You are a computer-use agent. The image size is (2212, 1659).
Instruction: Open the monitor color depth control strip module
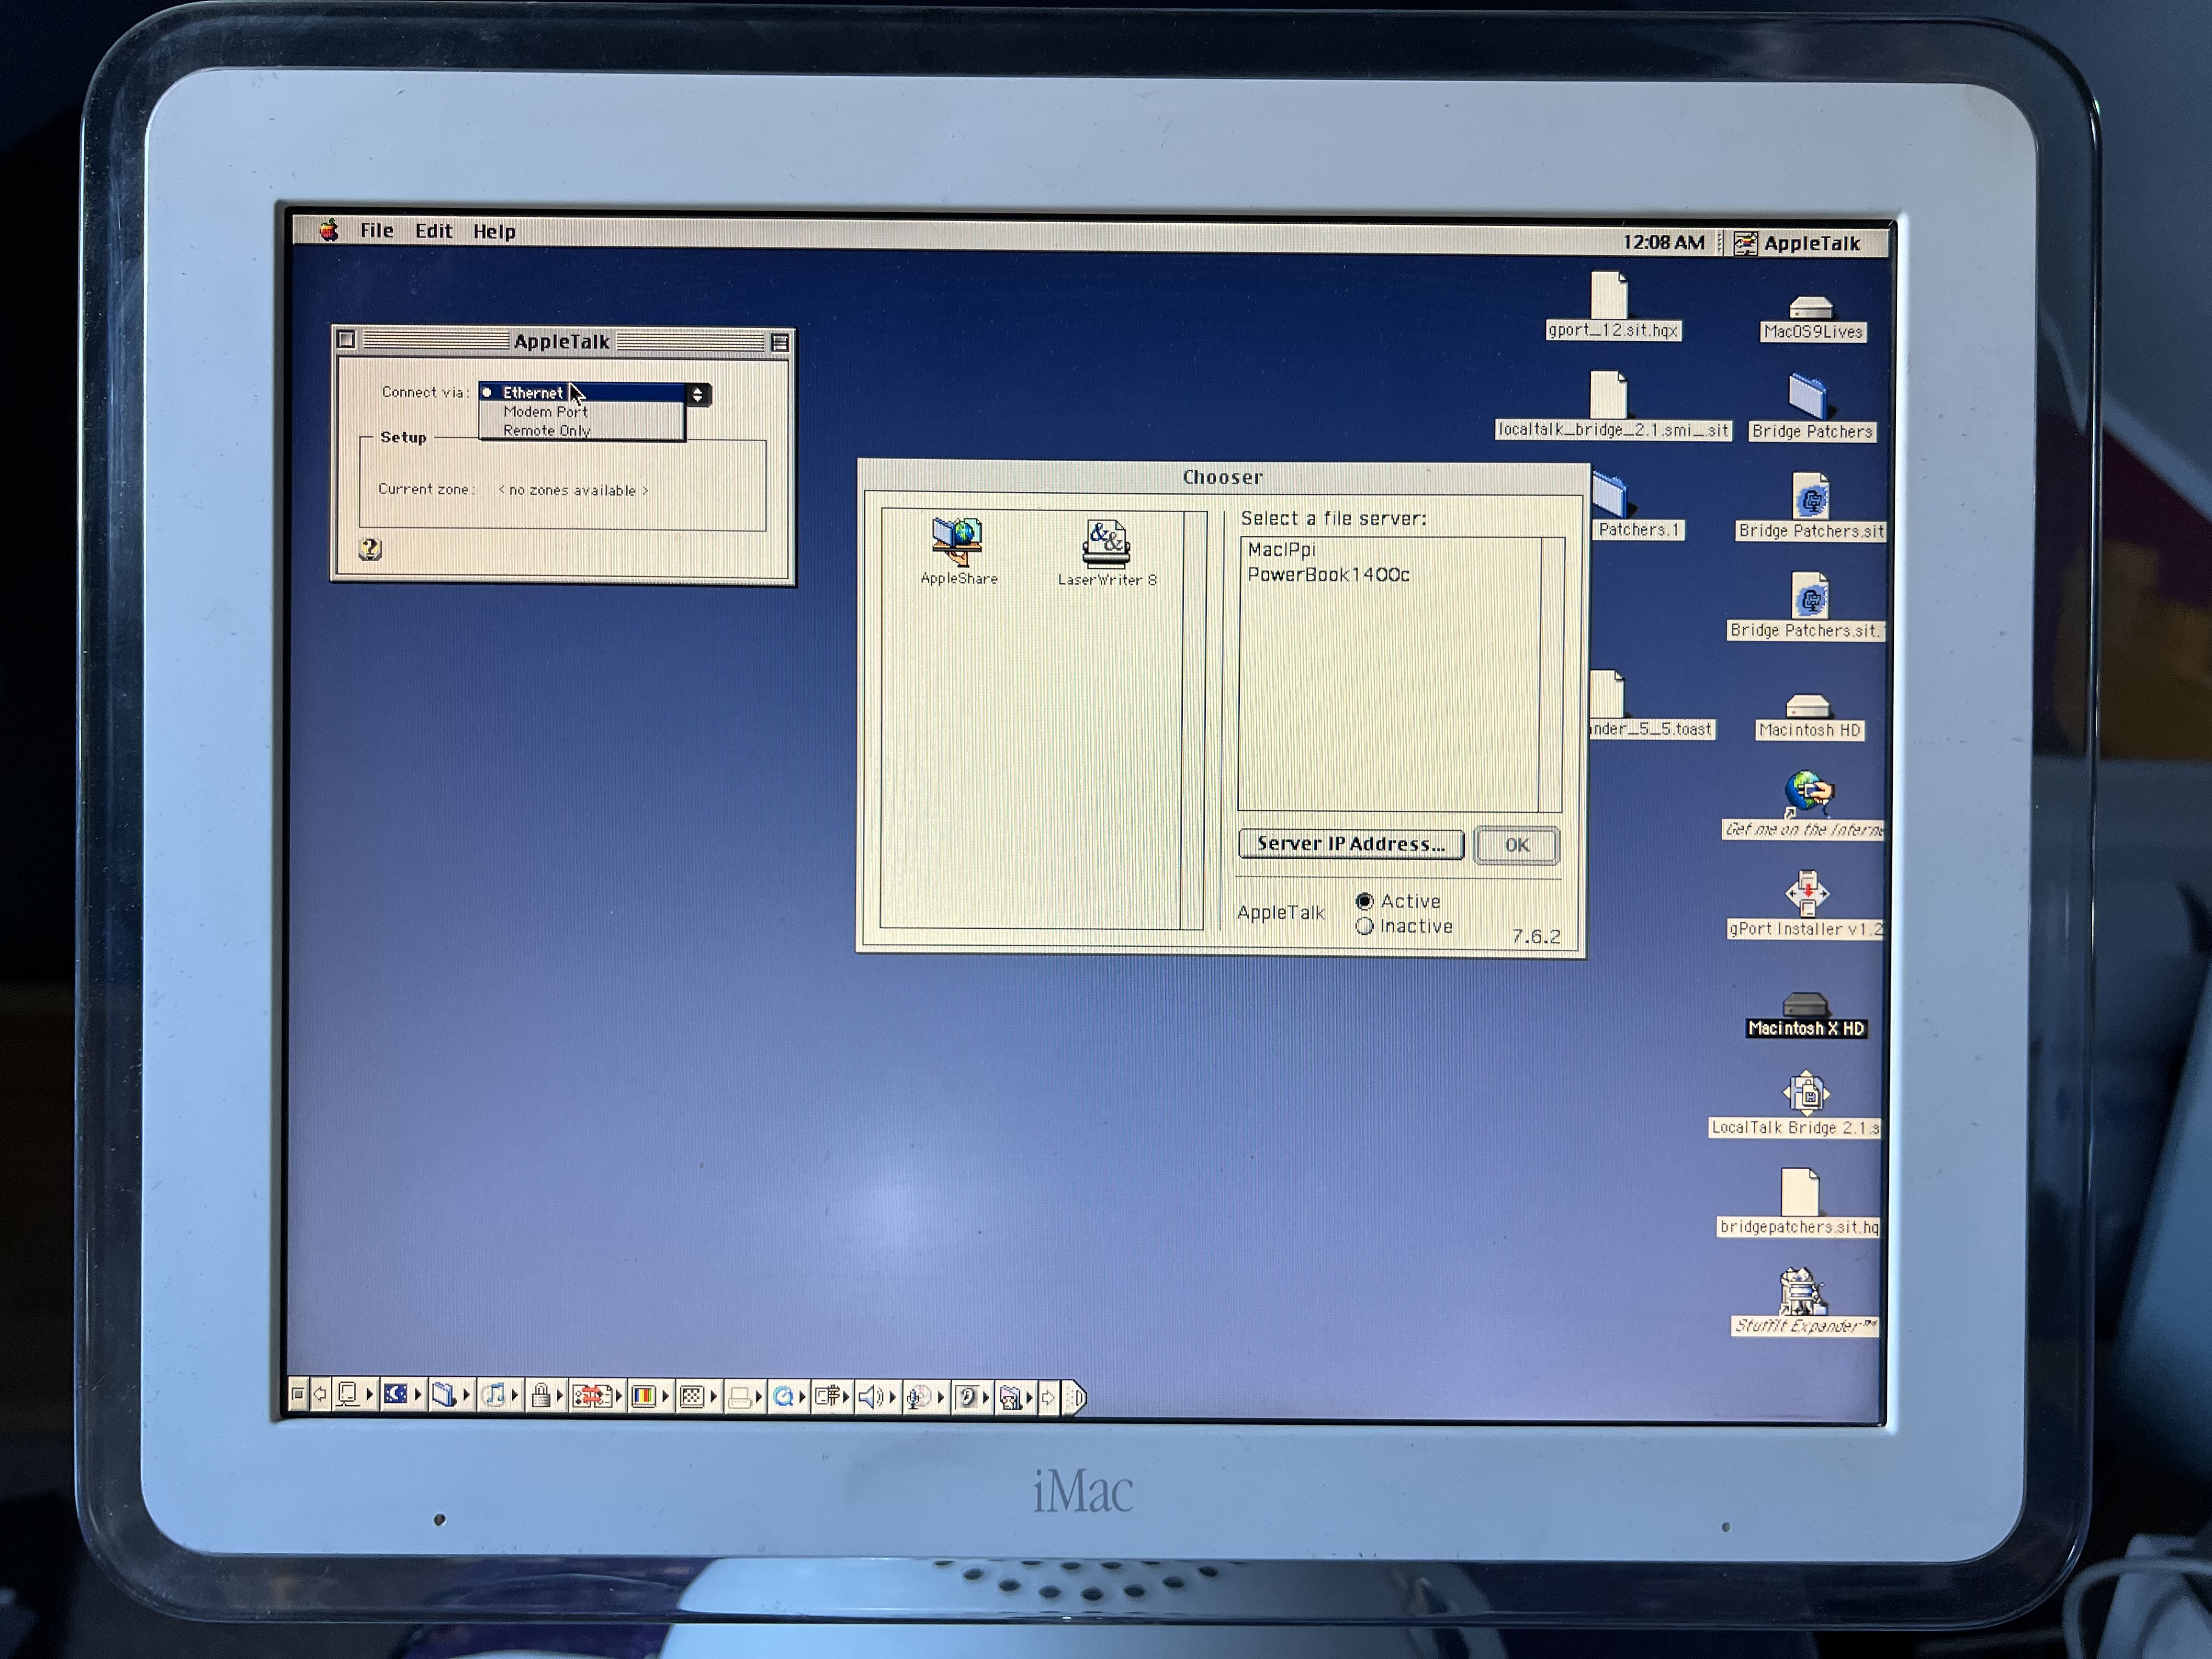pos(643,1397)
